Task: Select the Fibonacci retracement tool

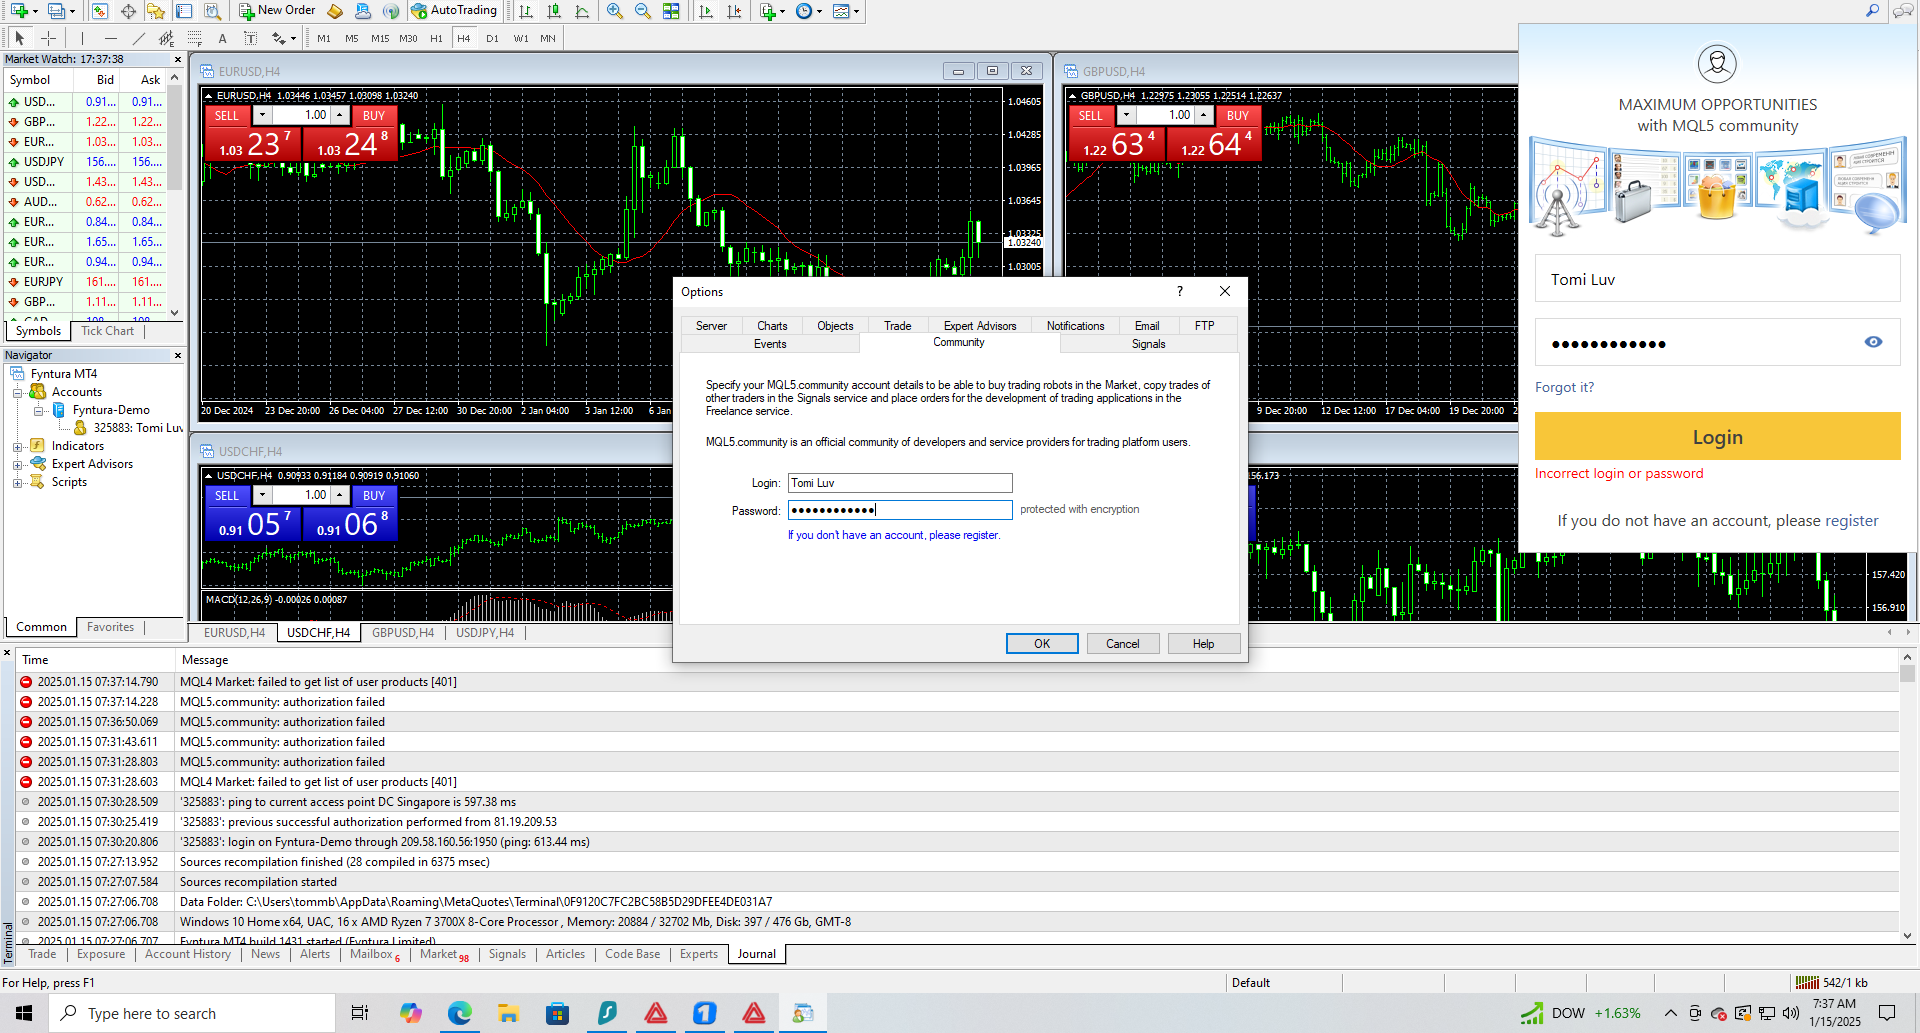Action: click(194, 38)
